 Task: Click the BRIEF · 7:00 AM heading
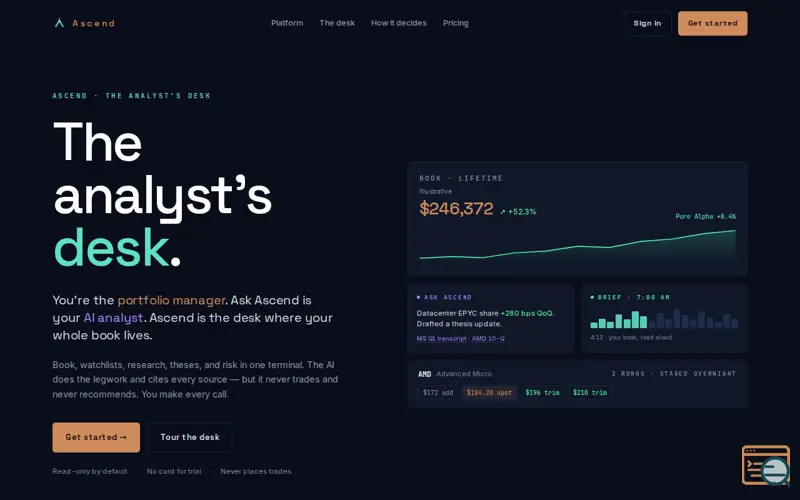tap(634, 297)
